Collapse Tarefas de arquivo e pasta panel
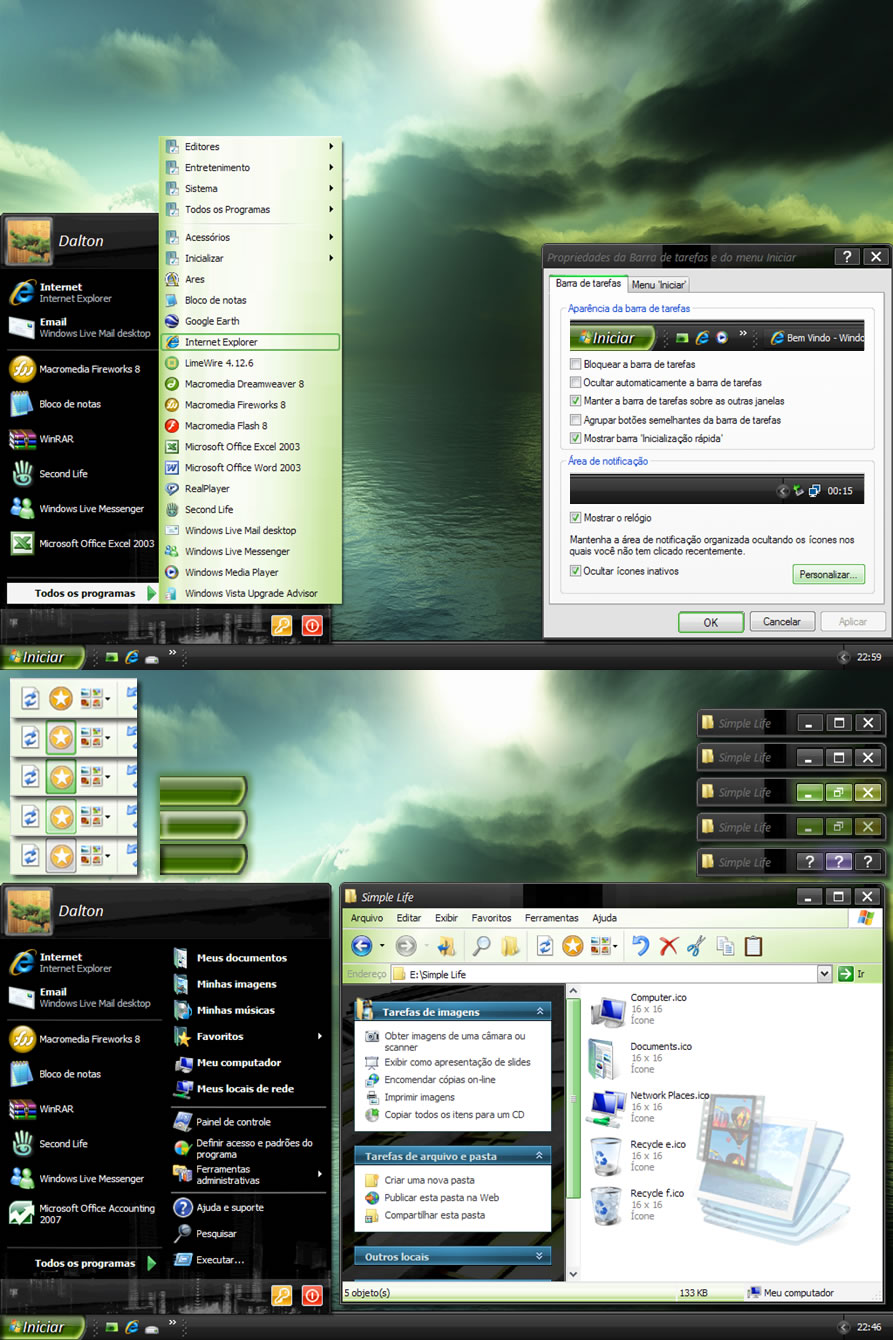 tap(540, 1156)
